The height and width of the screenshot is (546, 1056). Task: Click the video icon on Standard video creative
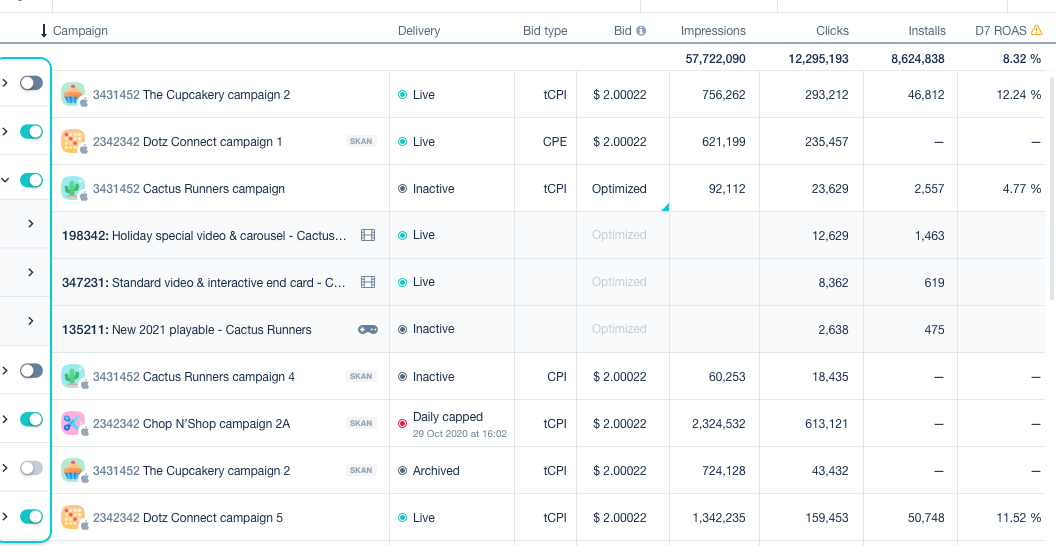pos(368,282)
